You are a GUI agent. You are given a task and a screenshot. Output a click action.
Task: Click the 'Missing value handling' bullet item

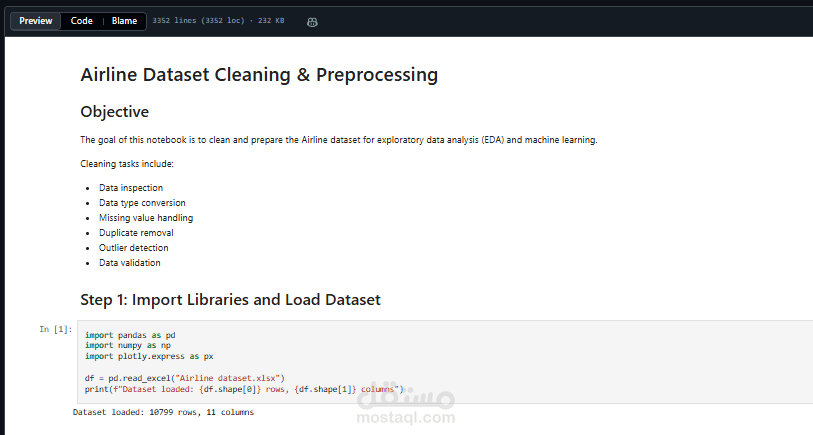click(146, 218)
